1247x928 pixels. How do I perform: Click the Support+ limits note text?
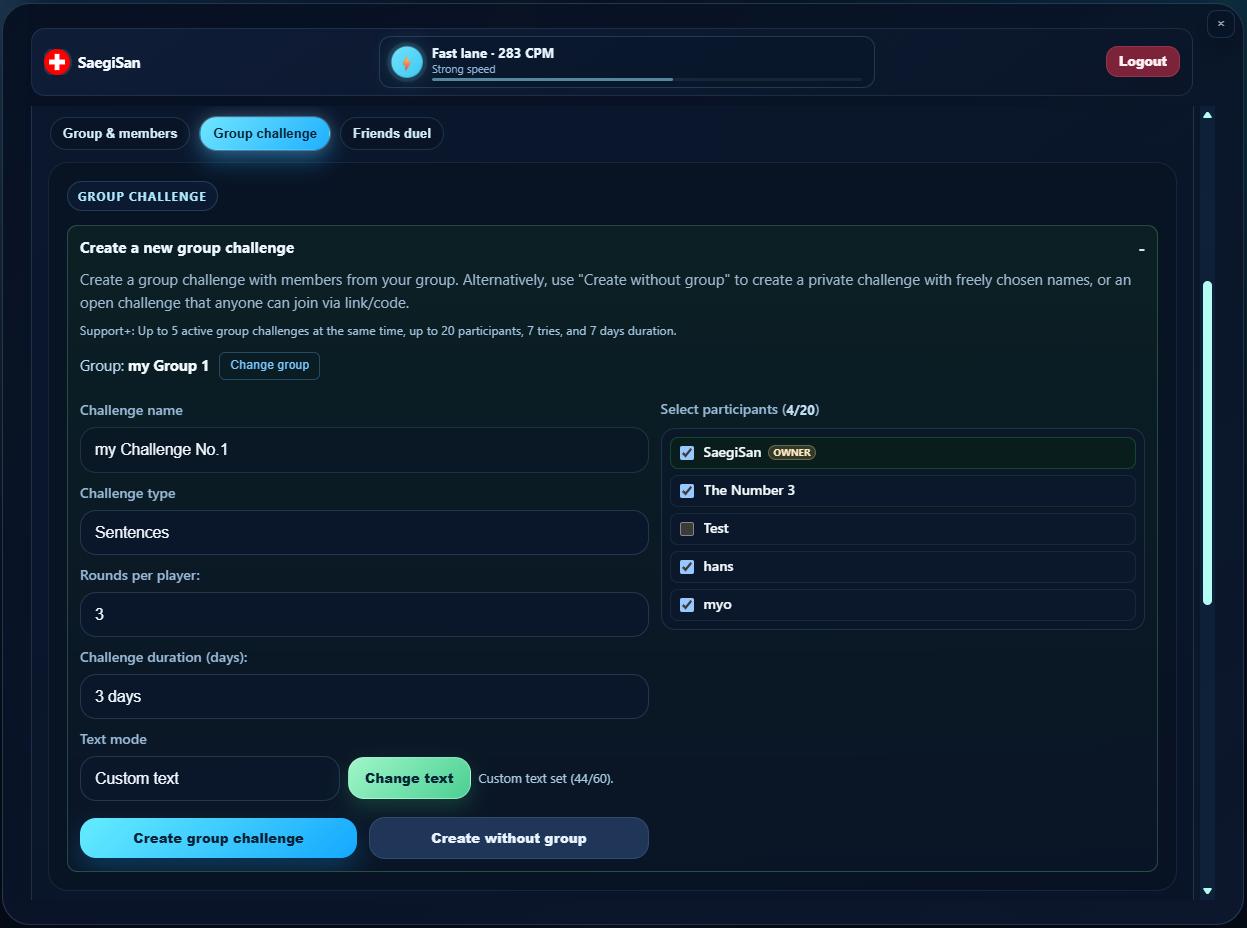pyautogui.click(x=378, y=331)
